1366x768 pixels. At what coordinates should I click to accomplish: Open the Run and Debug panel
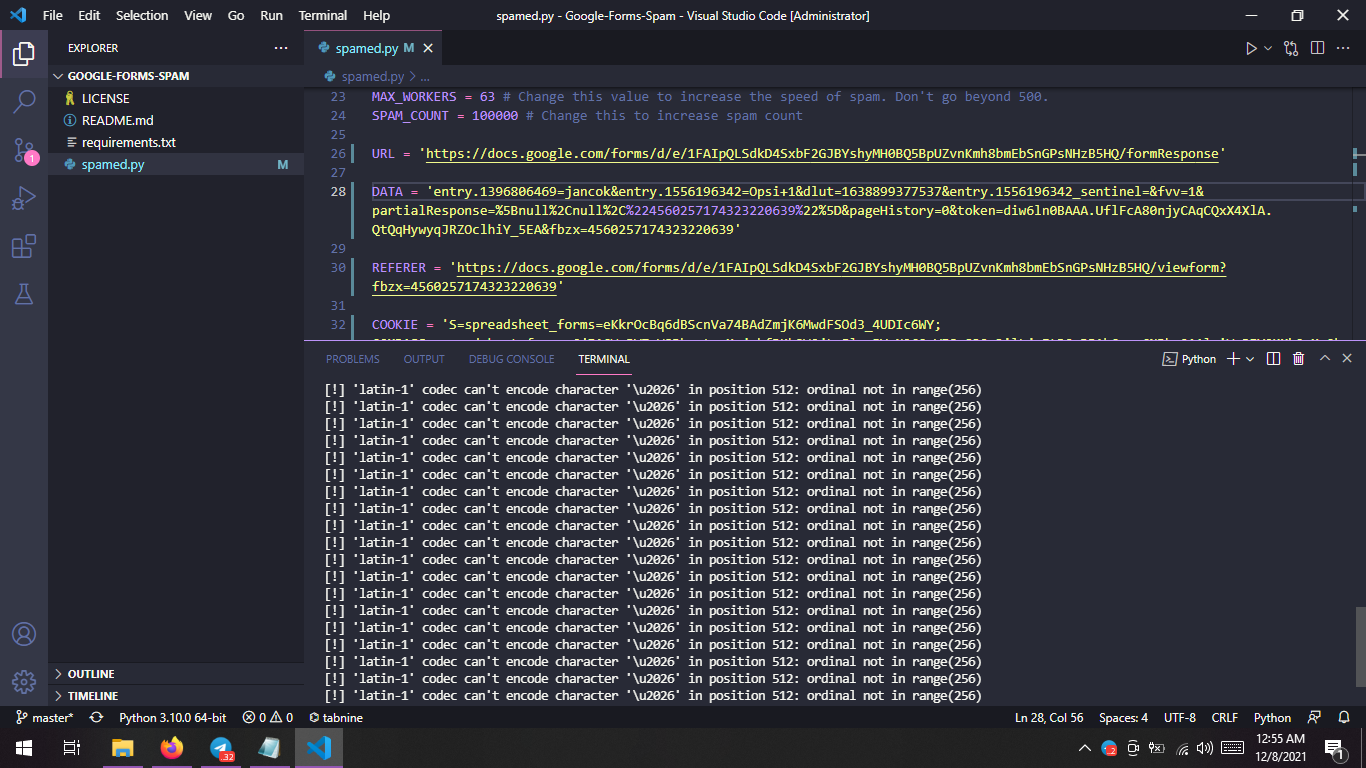[24, 198]
